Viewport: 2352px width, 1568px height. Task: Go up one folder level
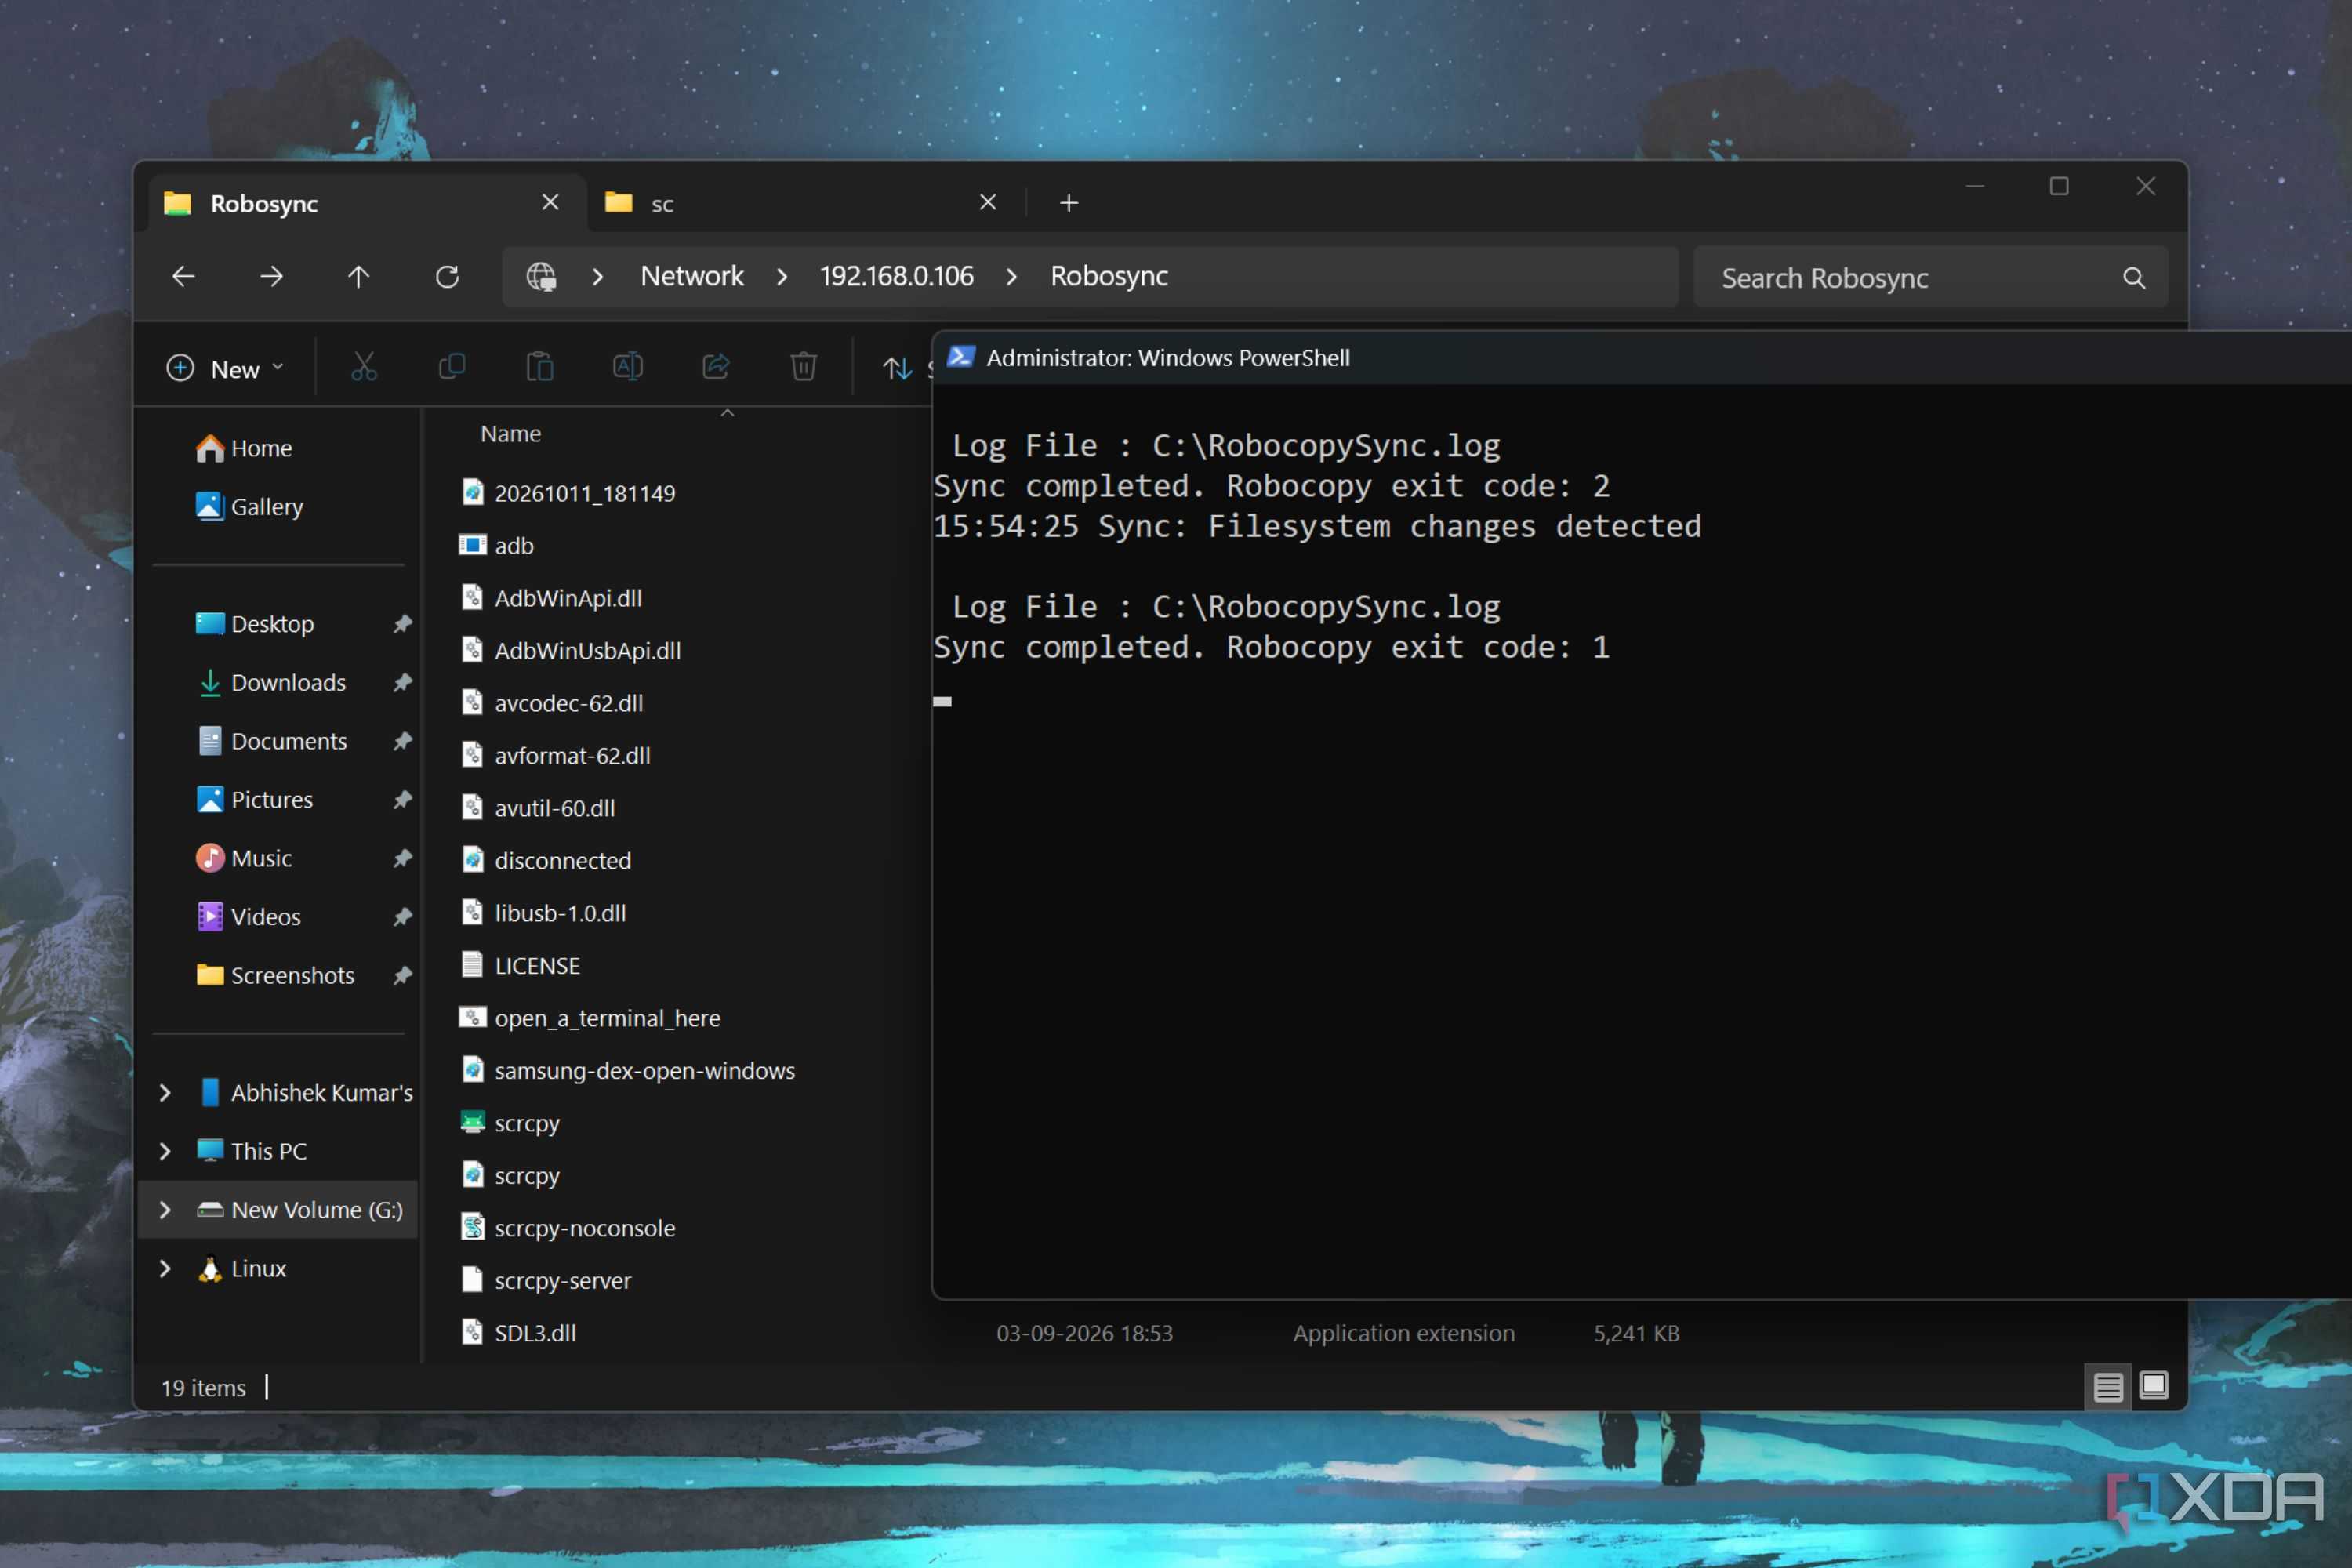click(x=359, y=276)
